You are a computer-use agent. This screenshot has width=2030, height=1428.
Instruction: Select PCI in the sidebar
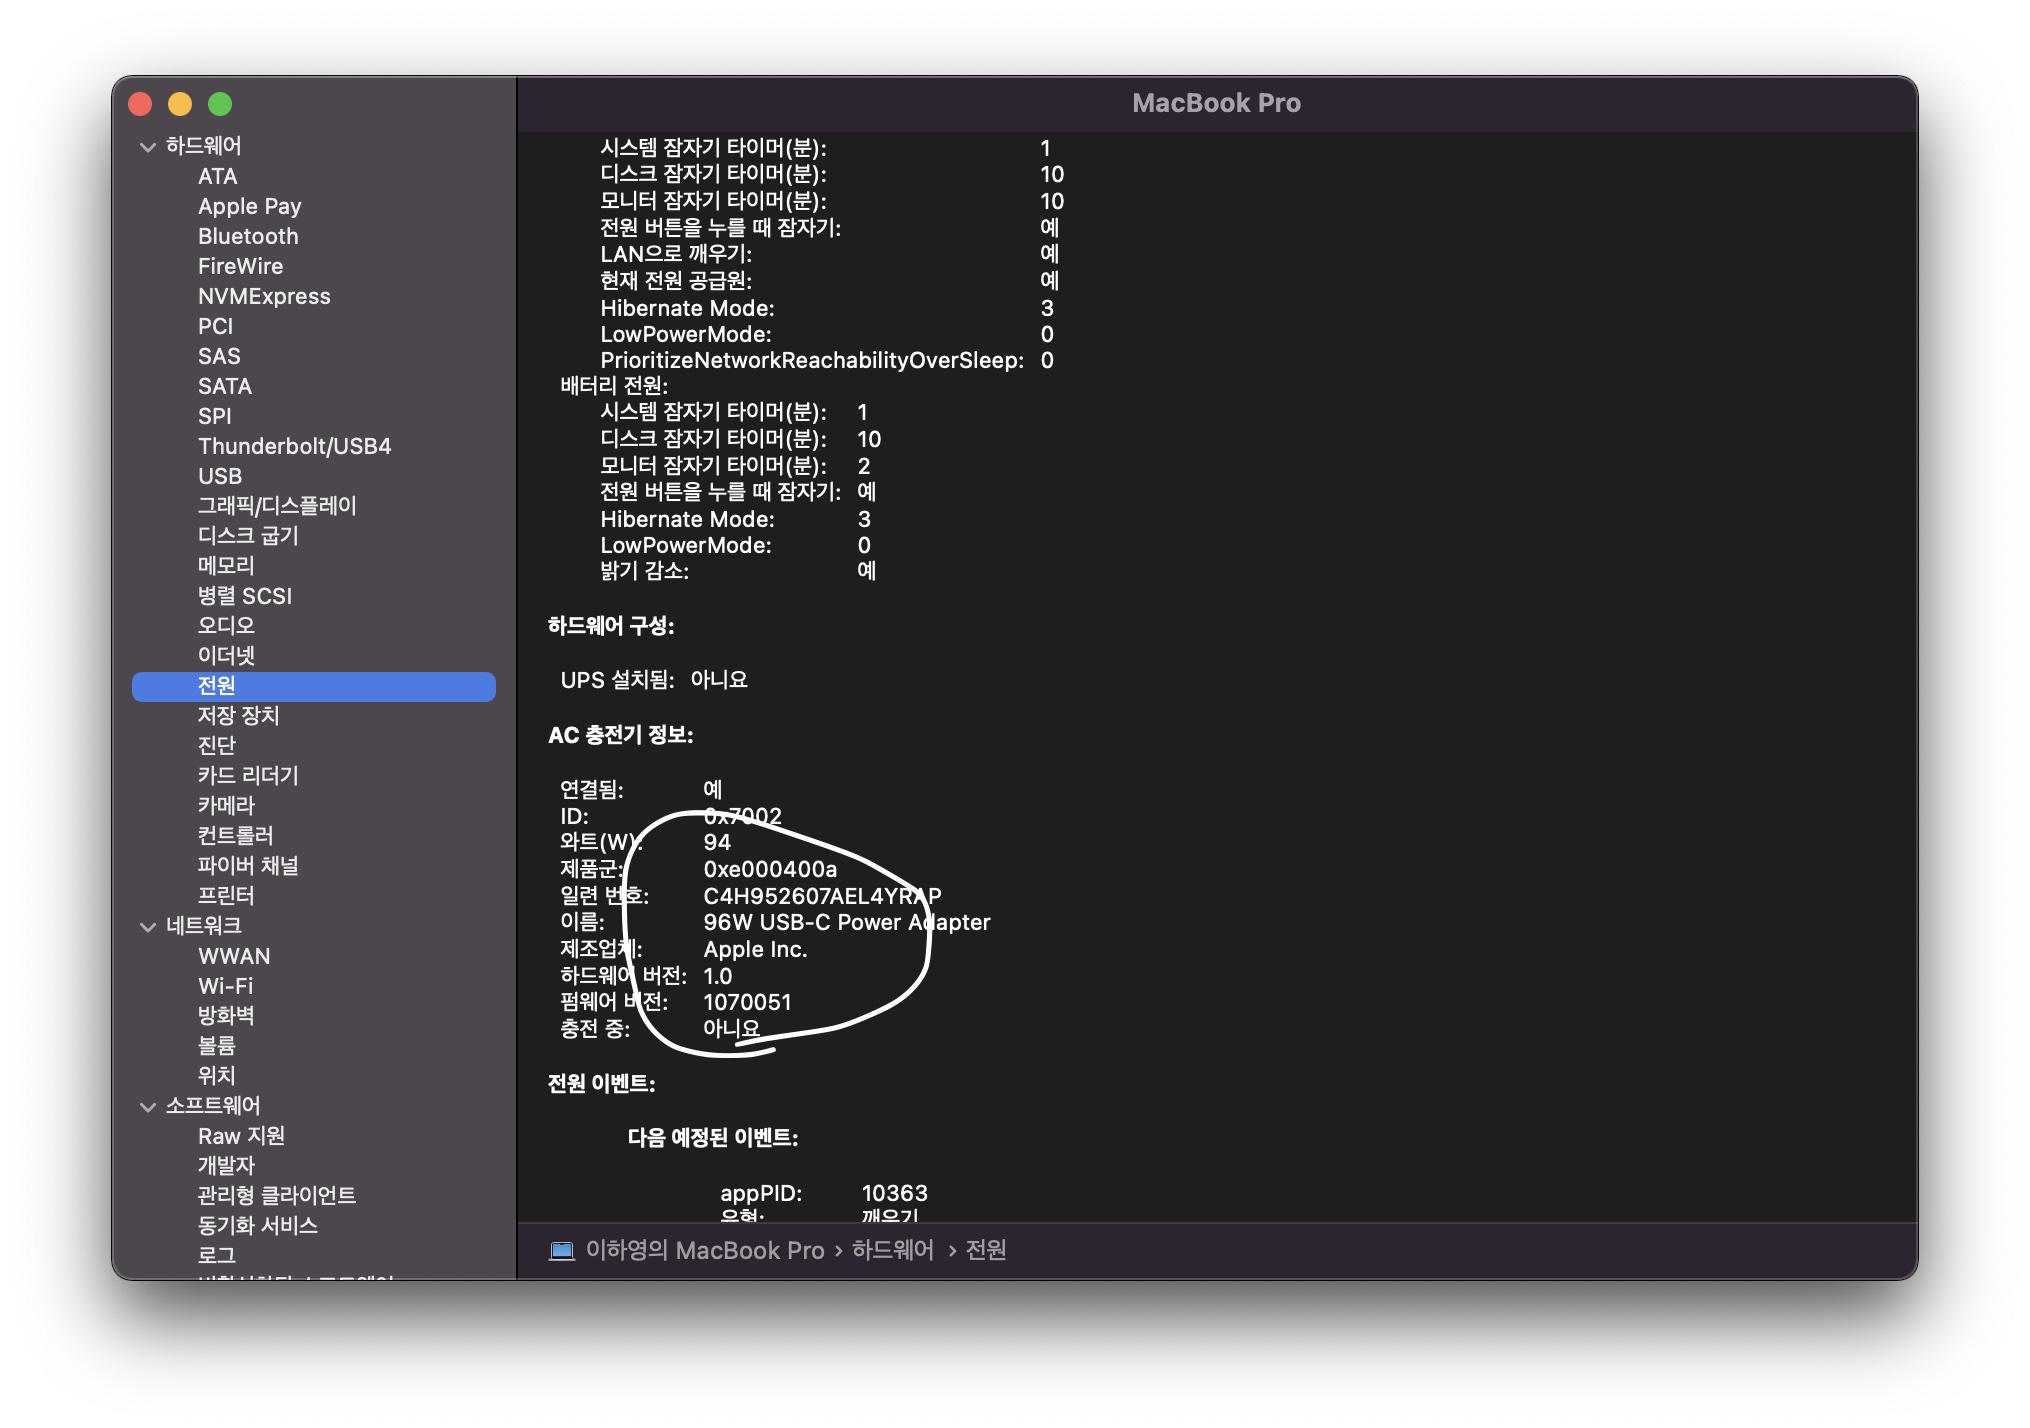click(216, 327)
